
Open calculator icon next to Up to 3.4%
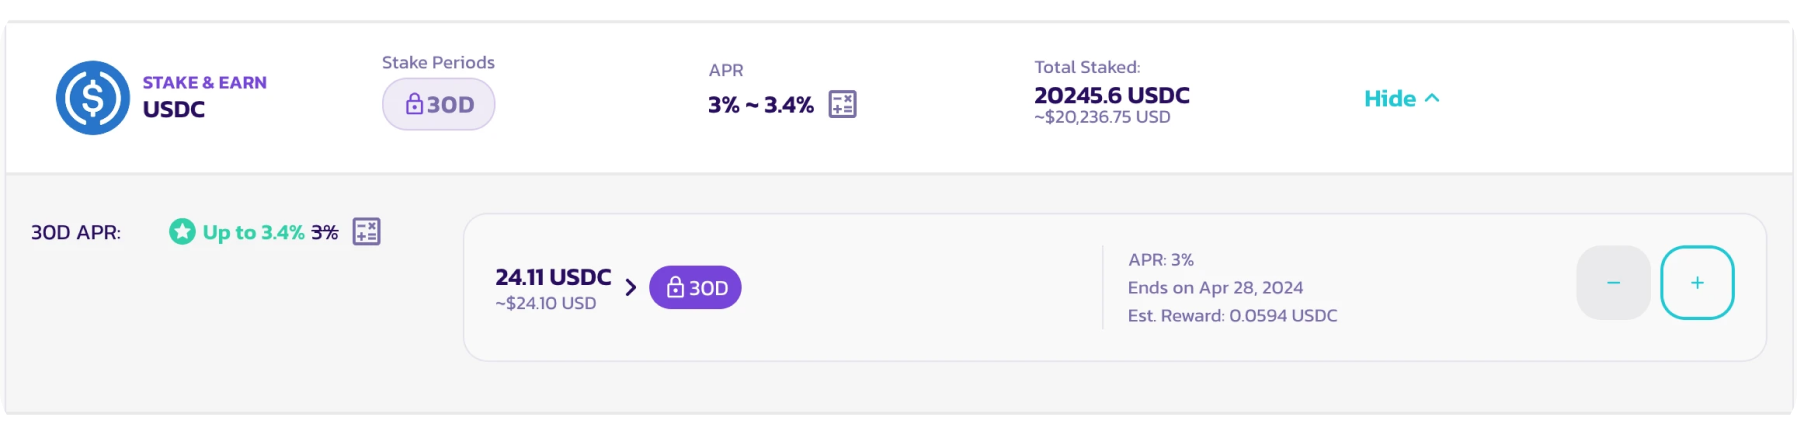[x=367, y=232]
